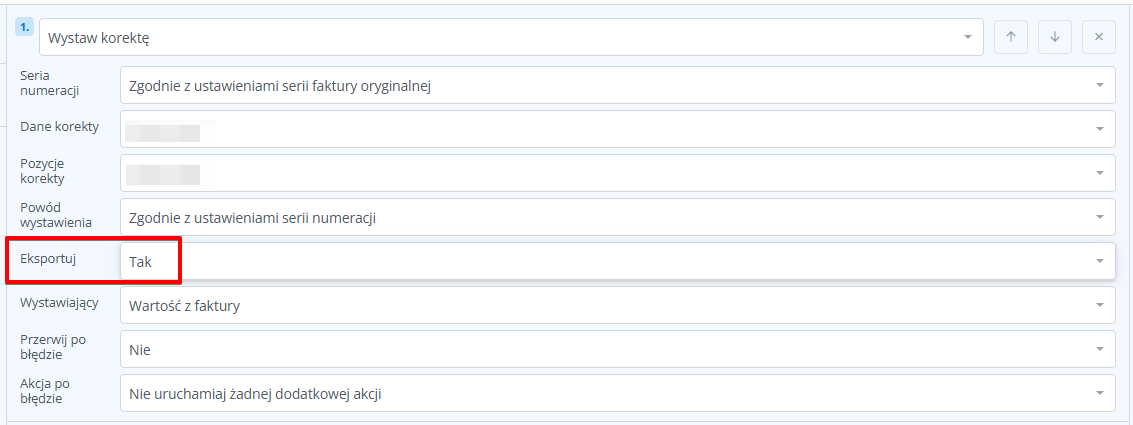Click the Eksportuj label text

pos(49,259)
